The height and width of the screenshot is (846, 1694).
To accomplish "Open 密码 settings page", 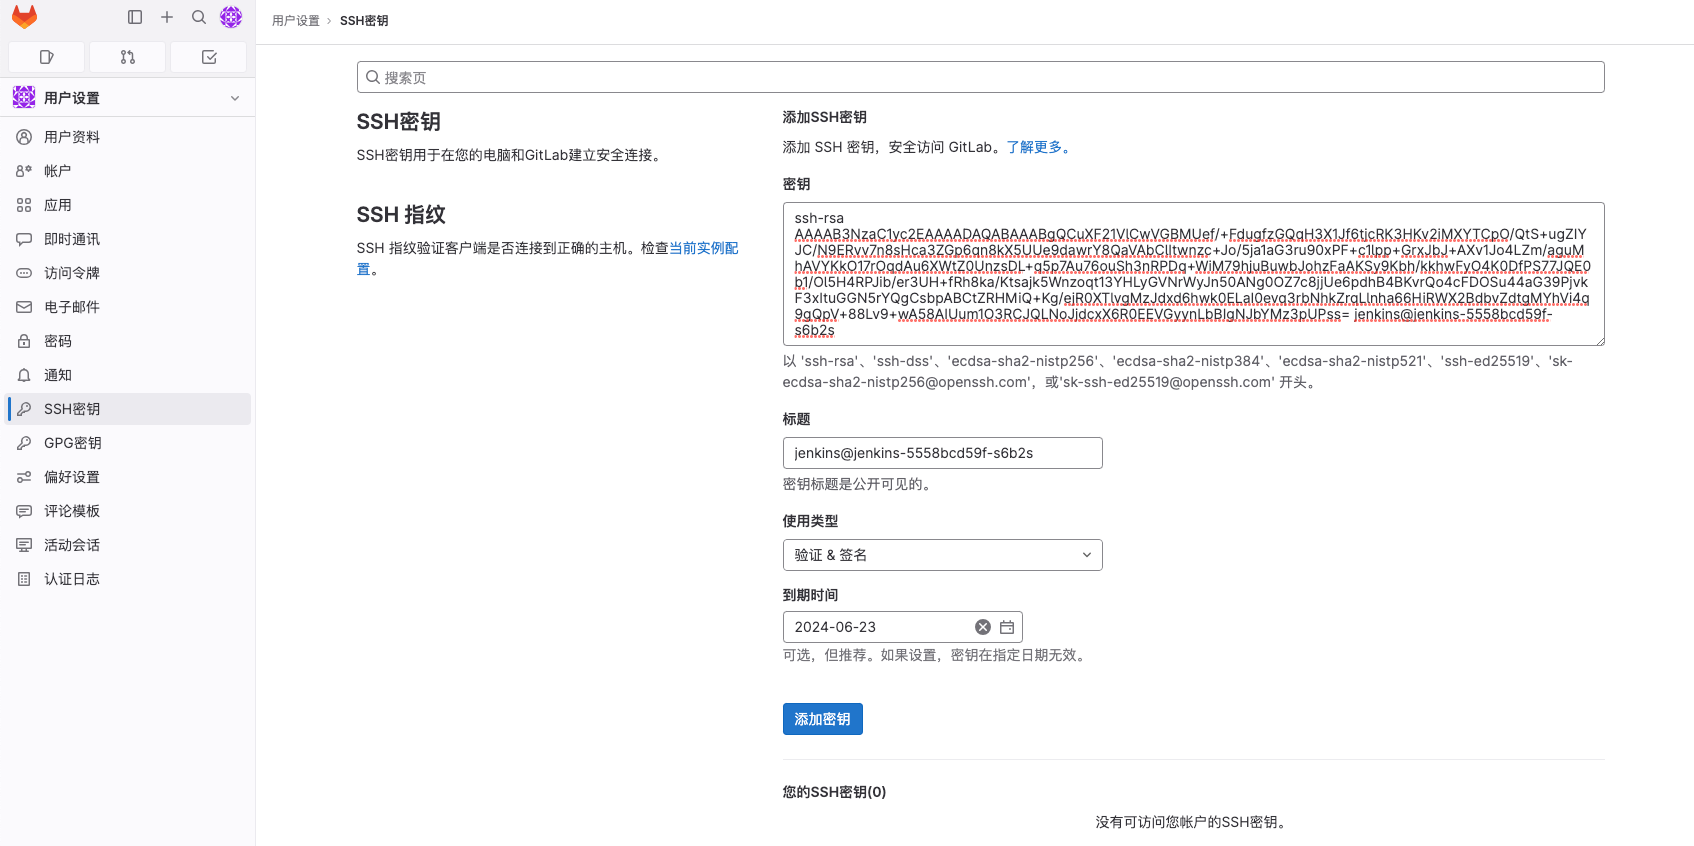I will [x=128, y=341].
